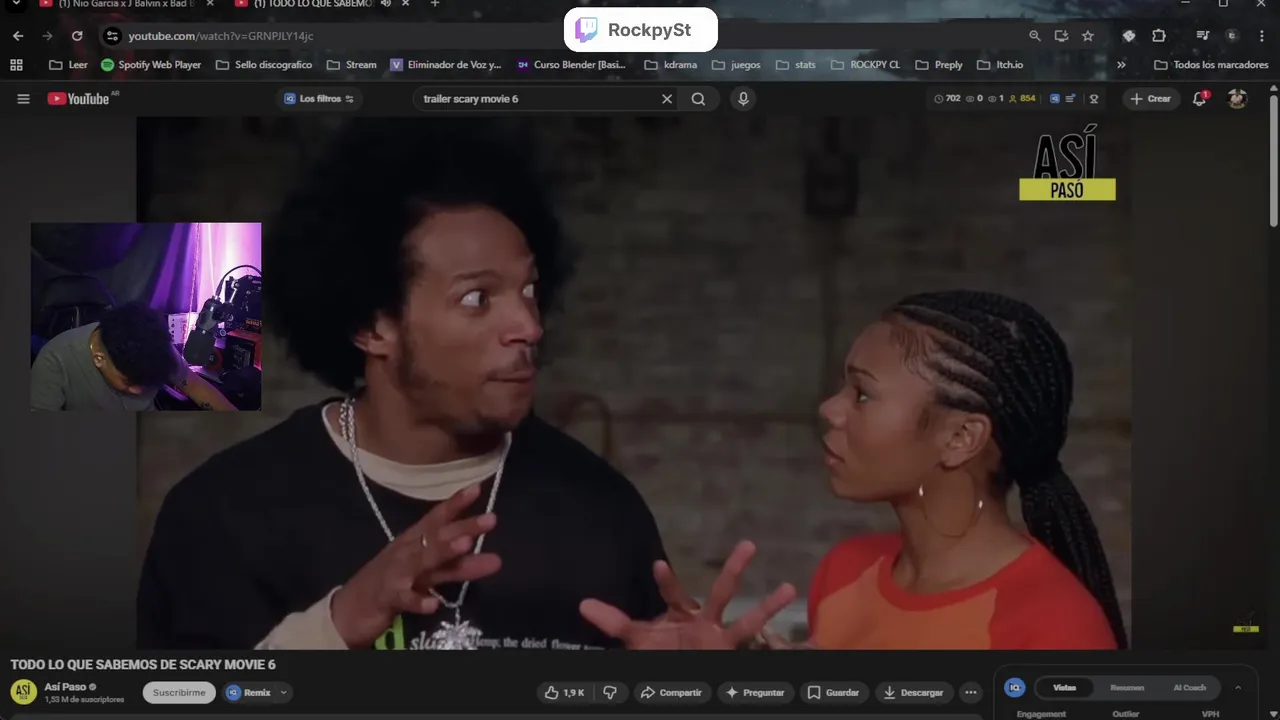This screenshot has height=720, width=1280.
Task: Open a new browser tab
Action: (434, 4)
